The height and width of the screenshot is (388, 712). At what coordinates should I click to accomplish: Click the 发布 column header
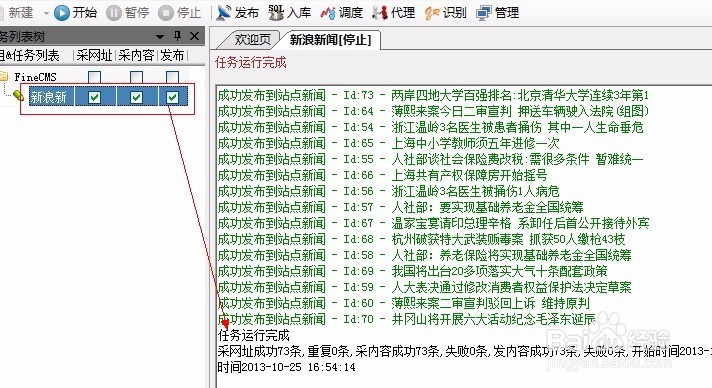[172, 55]
